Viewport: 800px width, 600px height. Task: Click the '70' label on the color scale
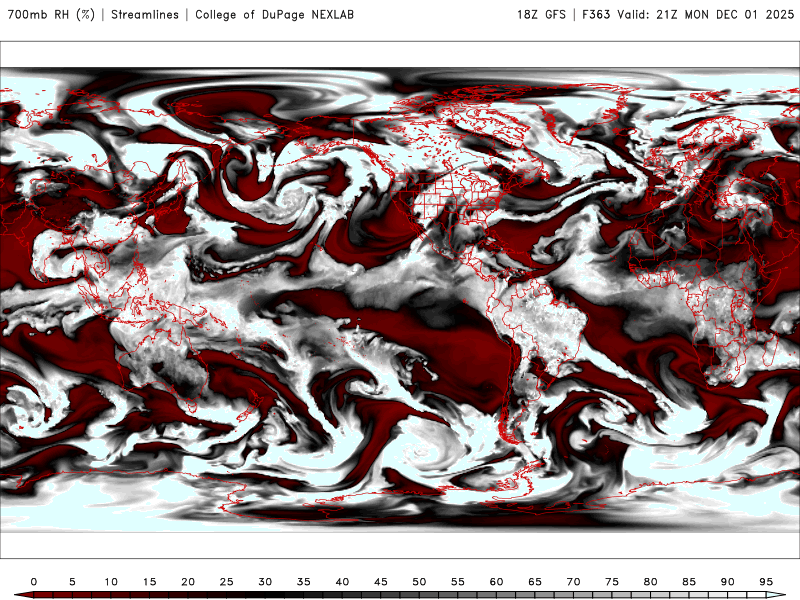click(573, 582)
